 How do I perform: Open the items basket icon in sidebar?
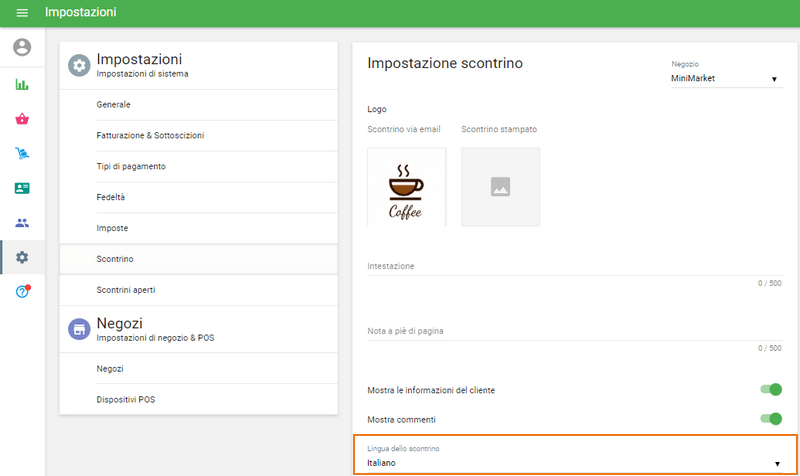point(22,119)
